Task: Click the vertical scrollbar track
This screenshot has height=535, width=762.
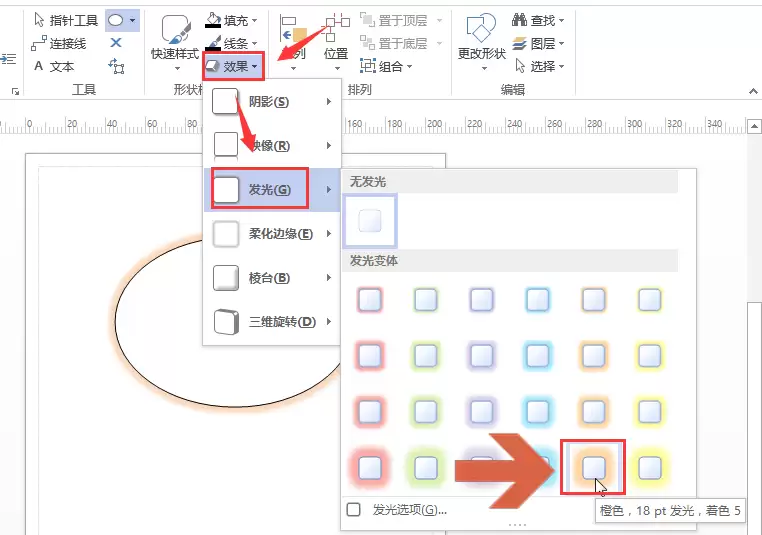Action: [754, 219]
